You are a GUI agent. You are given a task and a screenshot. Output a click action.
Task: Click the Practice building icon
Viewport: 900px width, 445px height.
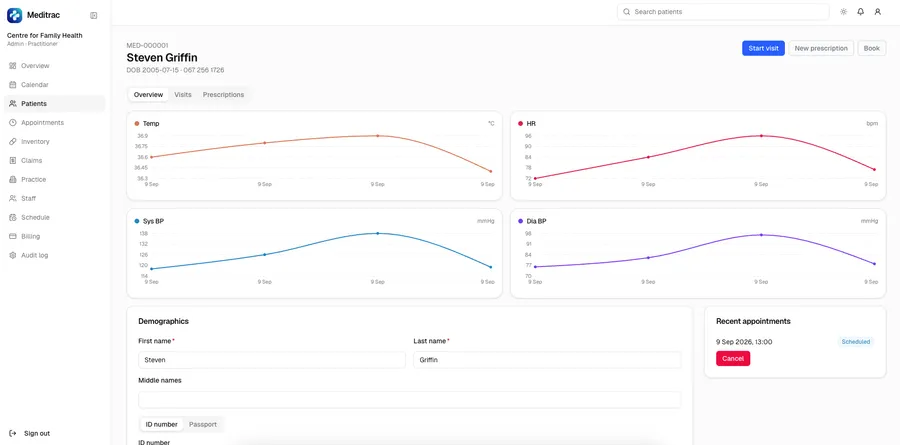13,180
